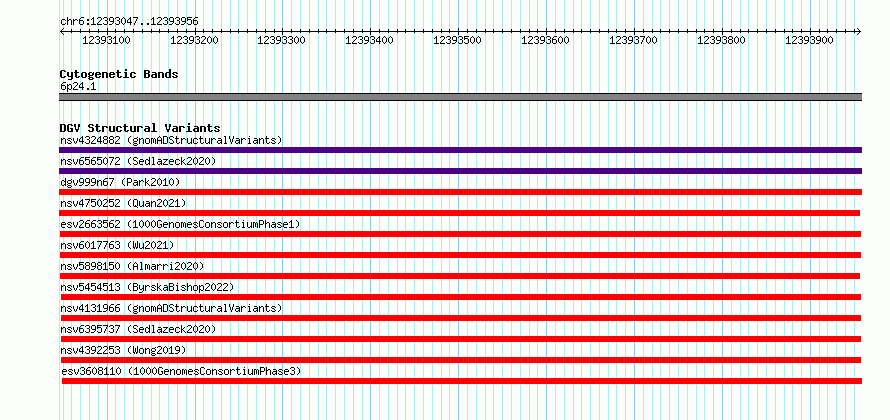890x420 pixels.
Task: Click ruler position 12393900
Action: [x=810, y=40]
